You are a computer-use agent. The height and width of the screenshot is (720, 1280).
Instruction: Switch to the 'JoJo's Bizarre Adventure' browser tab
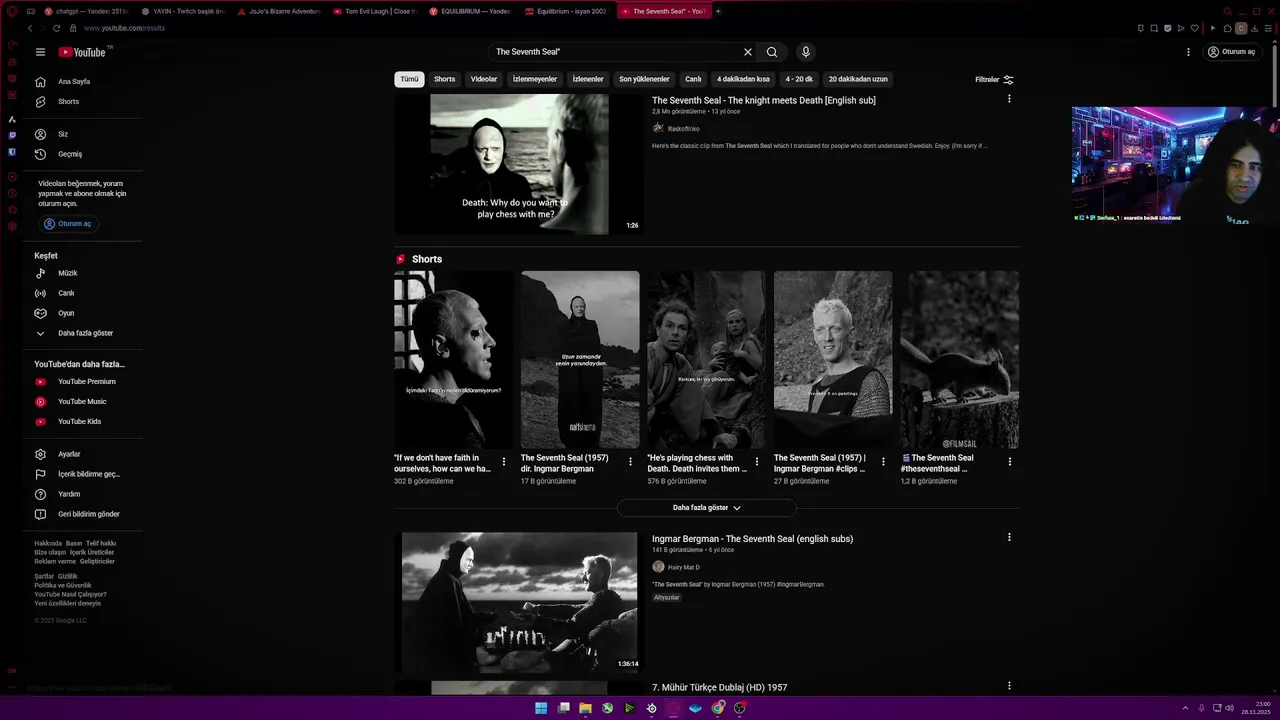[x=279, y=11]
